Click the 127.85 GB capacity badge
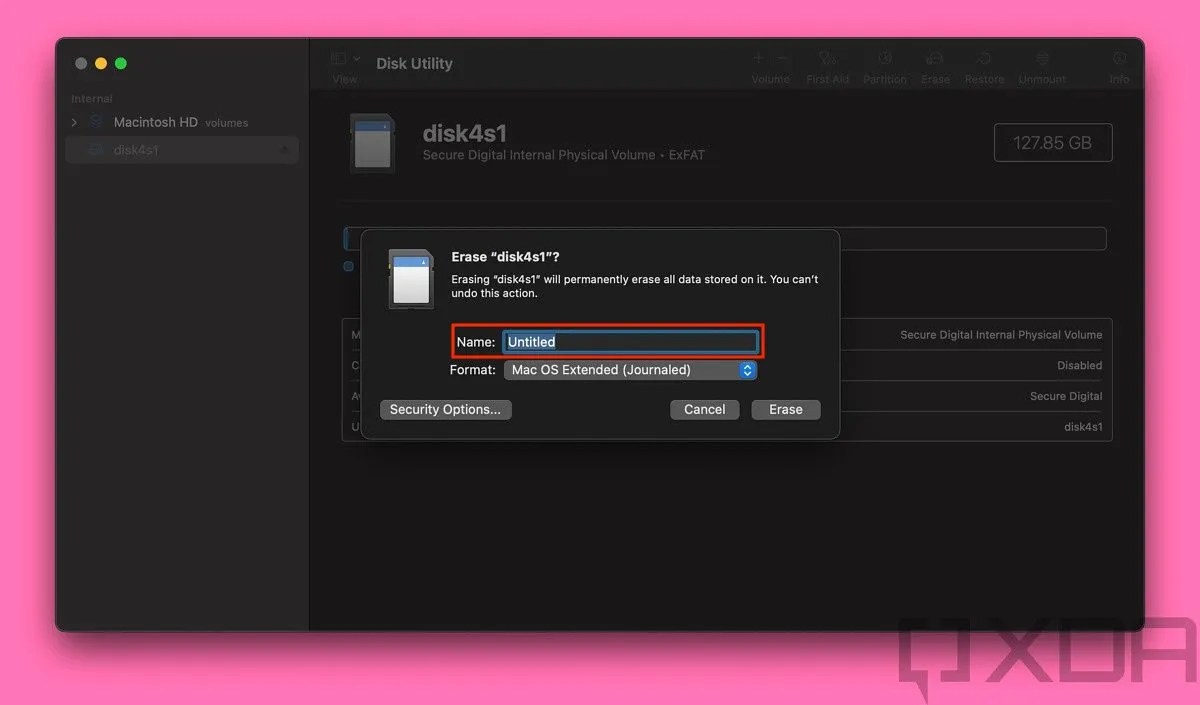 click(x=1053, y=142)
